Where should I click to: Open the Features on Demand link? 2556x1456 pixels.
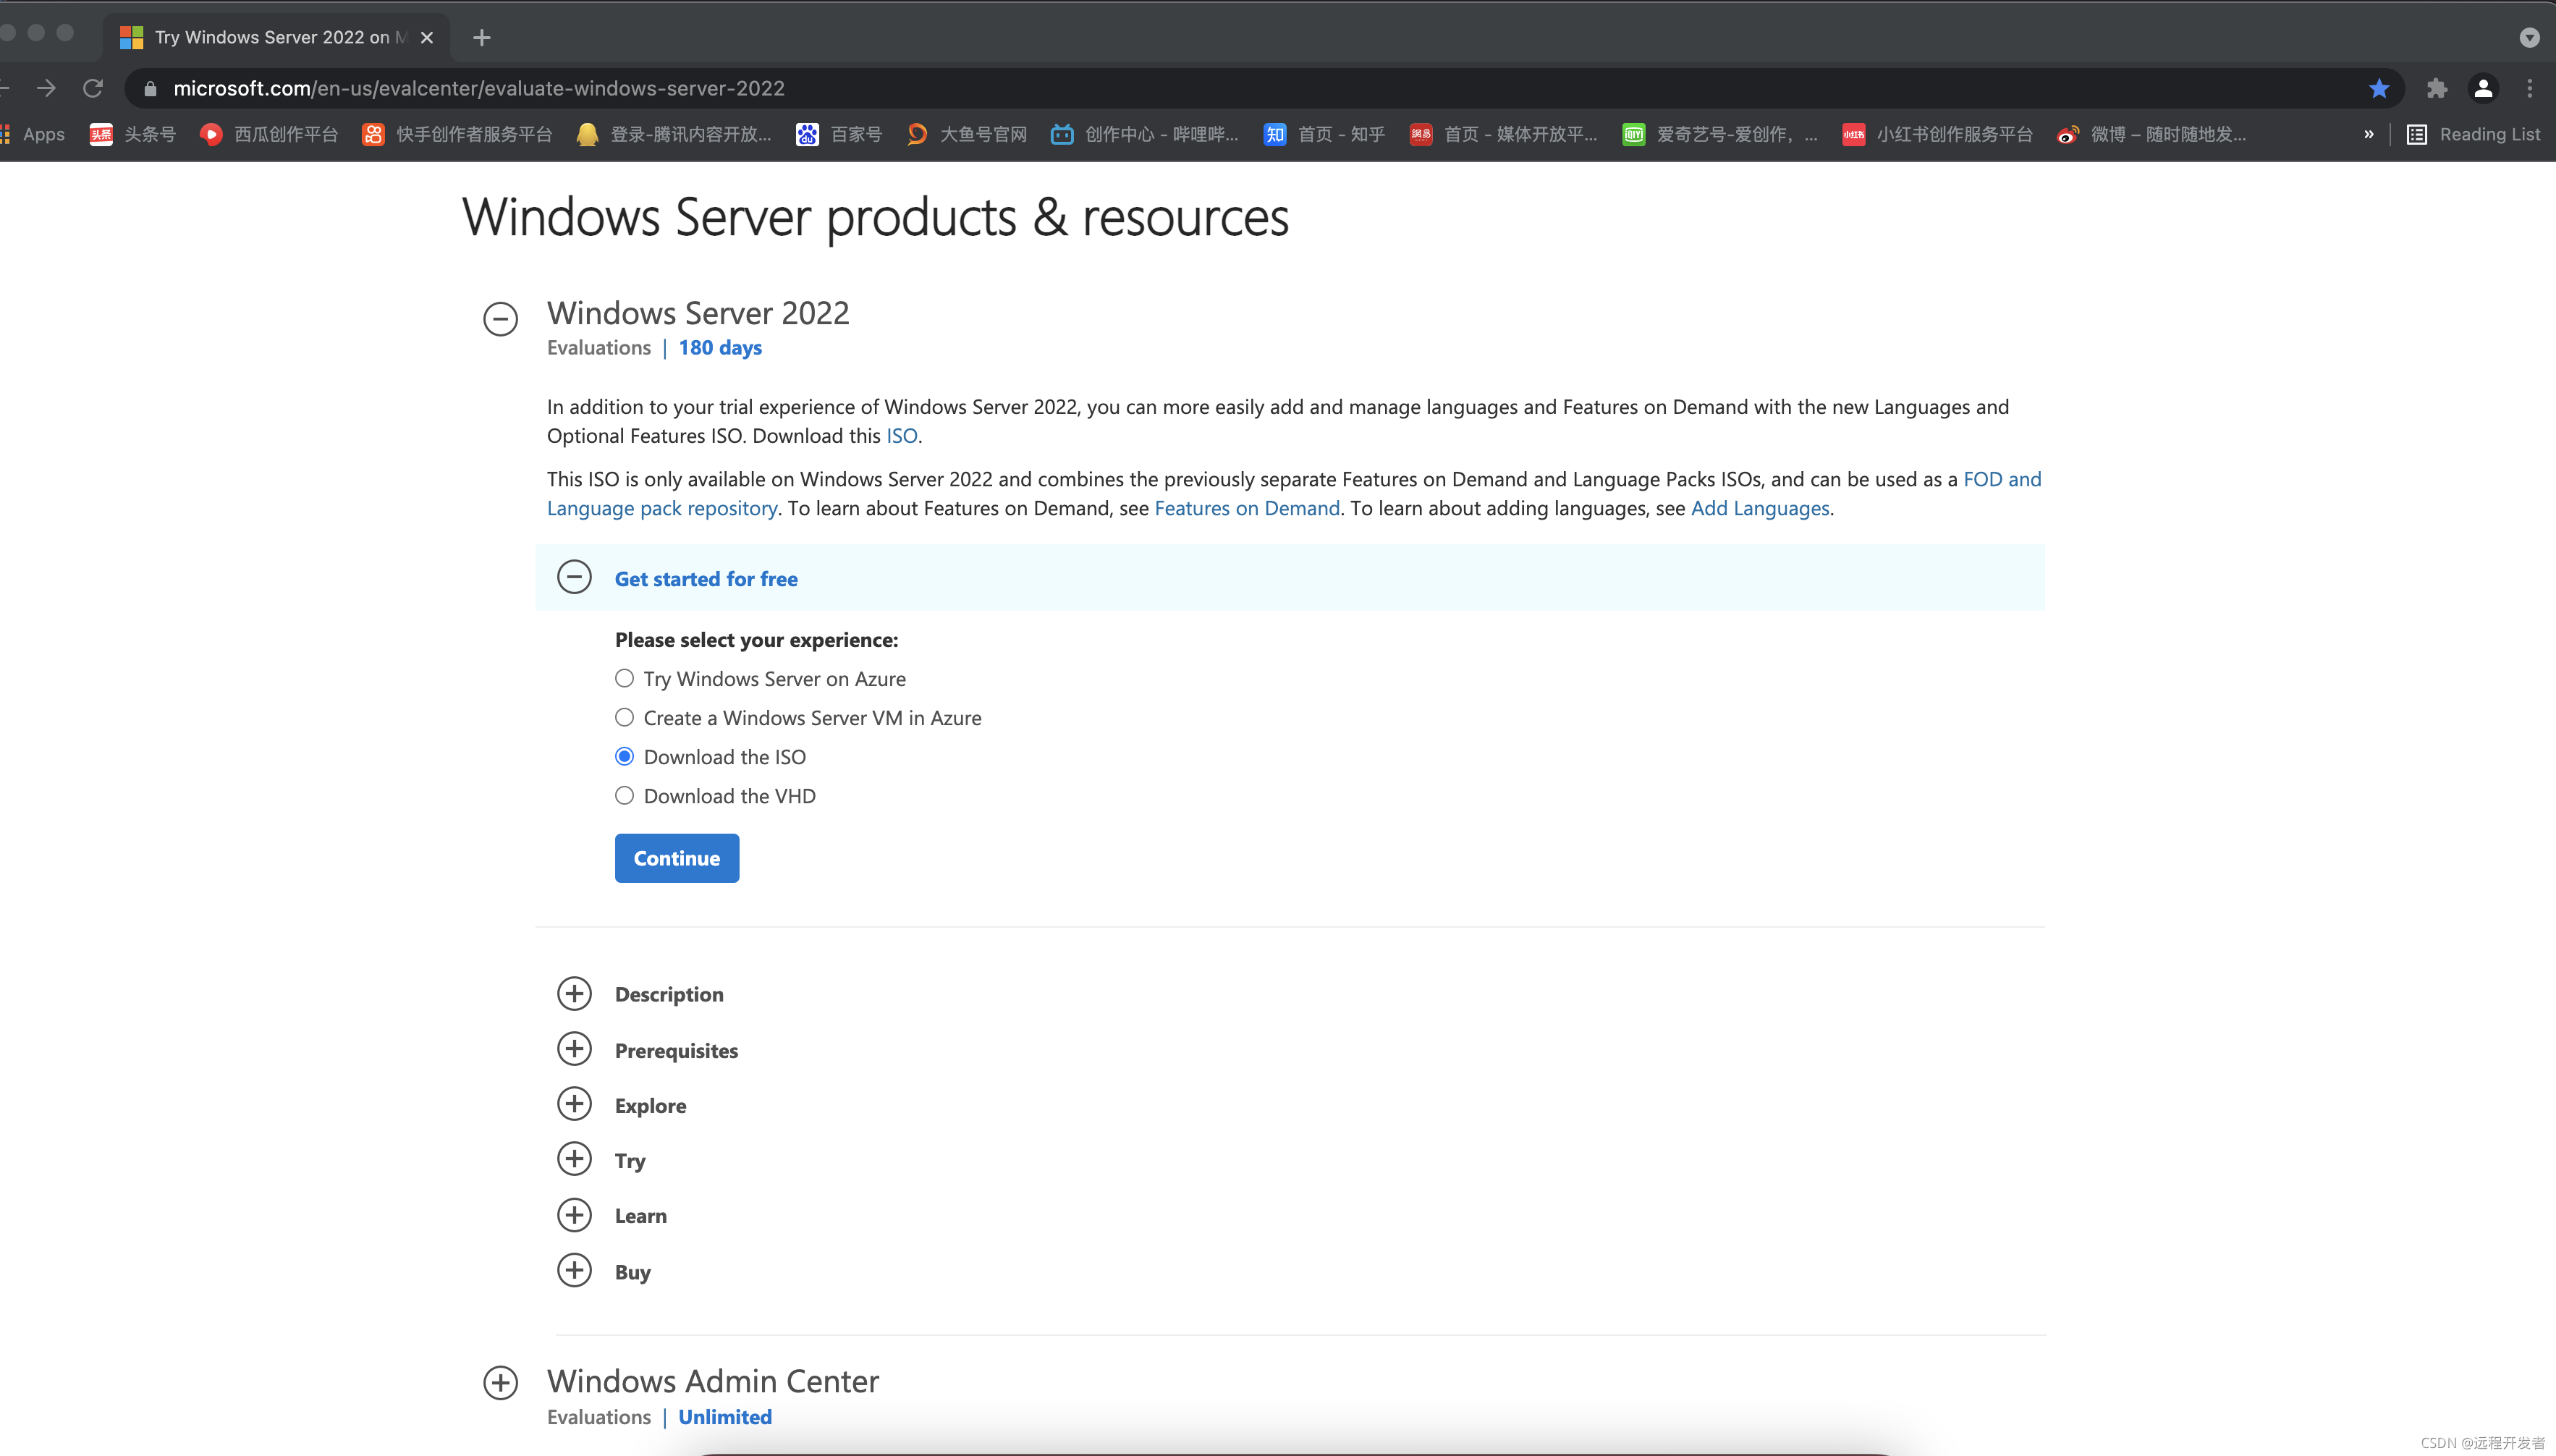1246,508
